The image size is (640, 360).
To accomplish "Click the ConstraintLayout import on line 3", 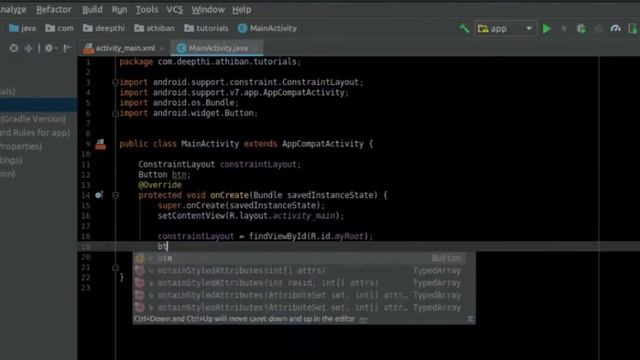I will click(x=241, y=82).
